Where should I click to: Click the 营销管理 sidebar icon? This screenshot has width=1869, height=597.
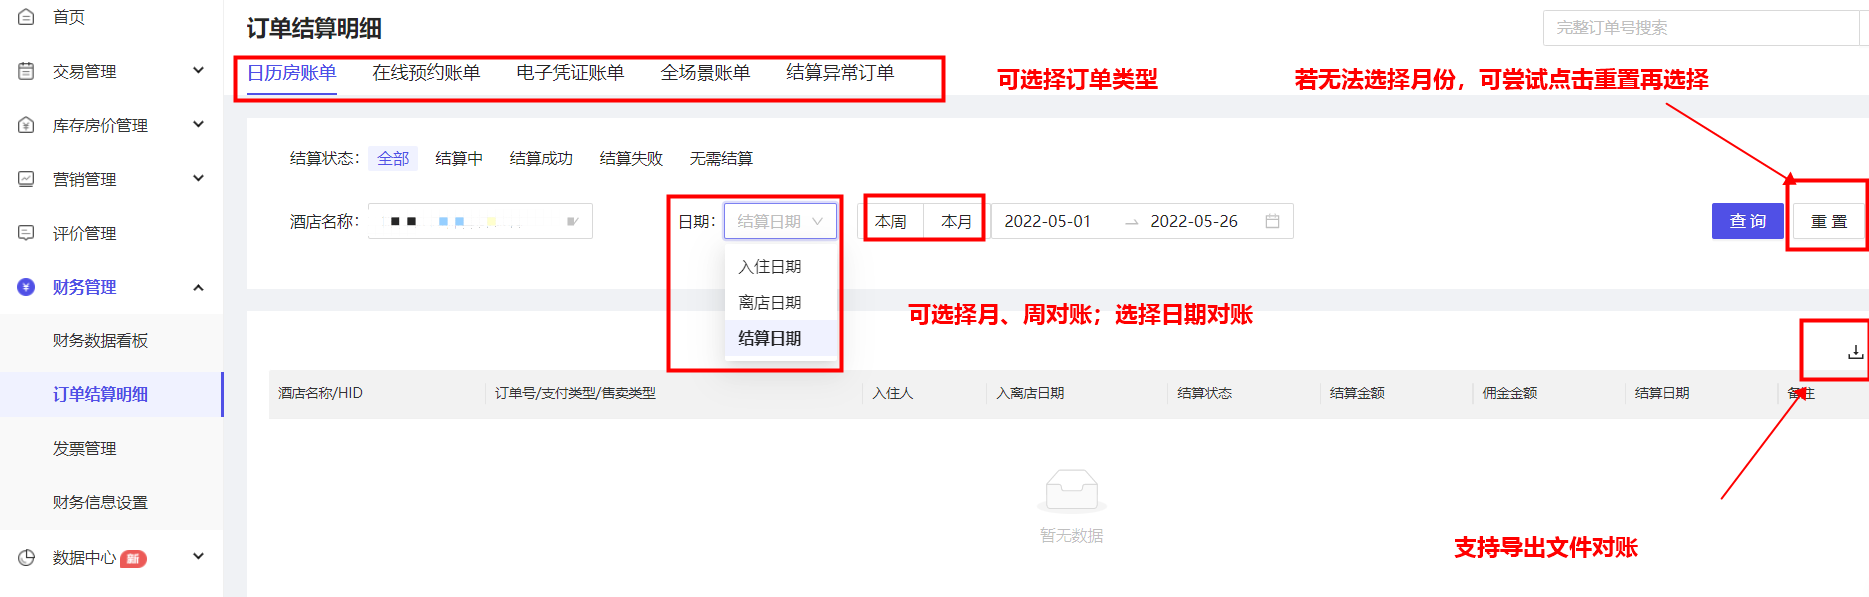[x=27, y=179]
